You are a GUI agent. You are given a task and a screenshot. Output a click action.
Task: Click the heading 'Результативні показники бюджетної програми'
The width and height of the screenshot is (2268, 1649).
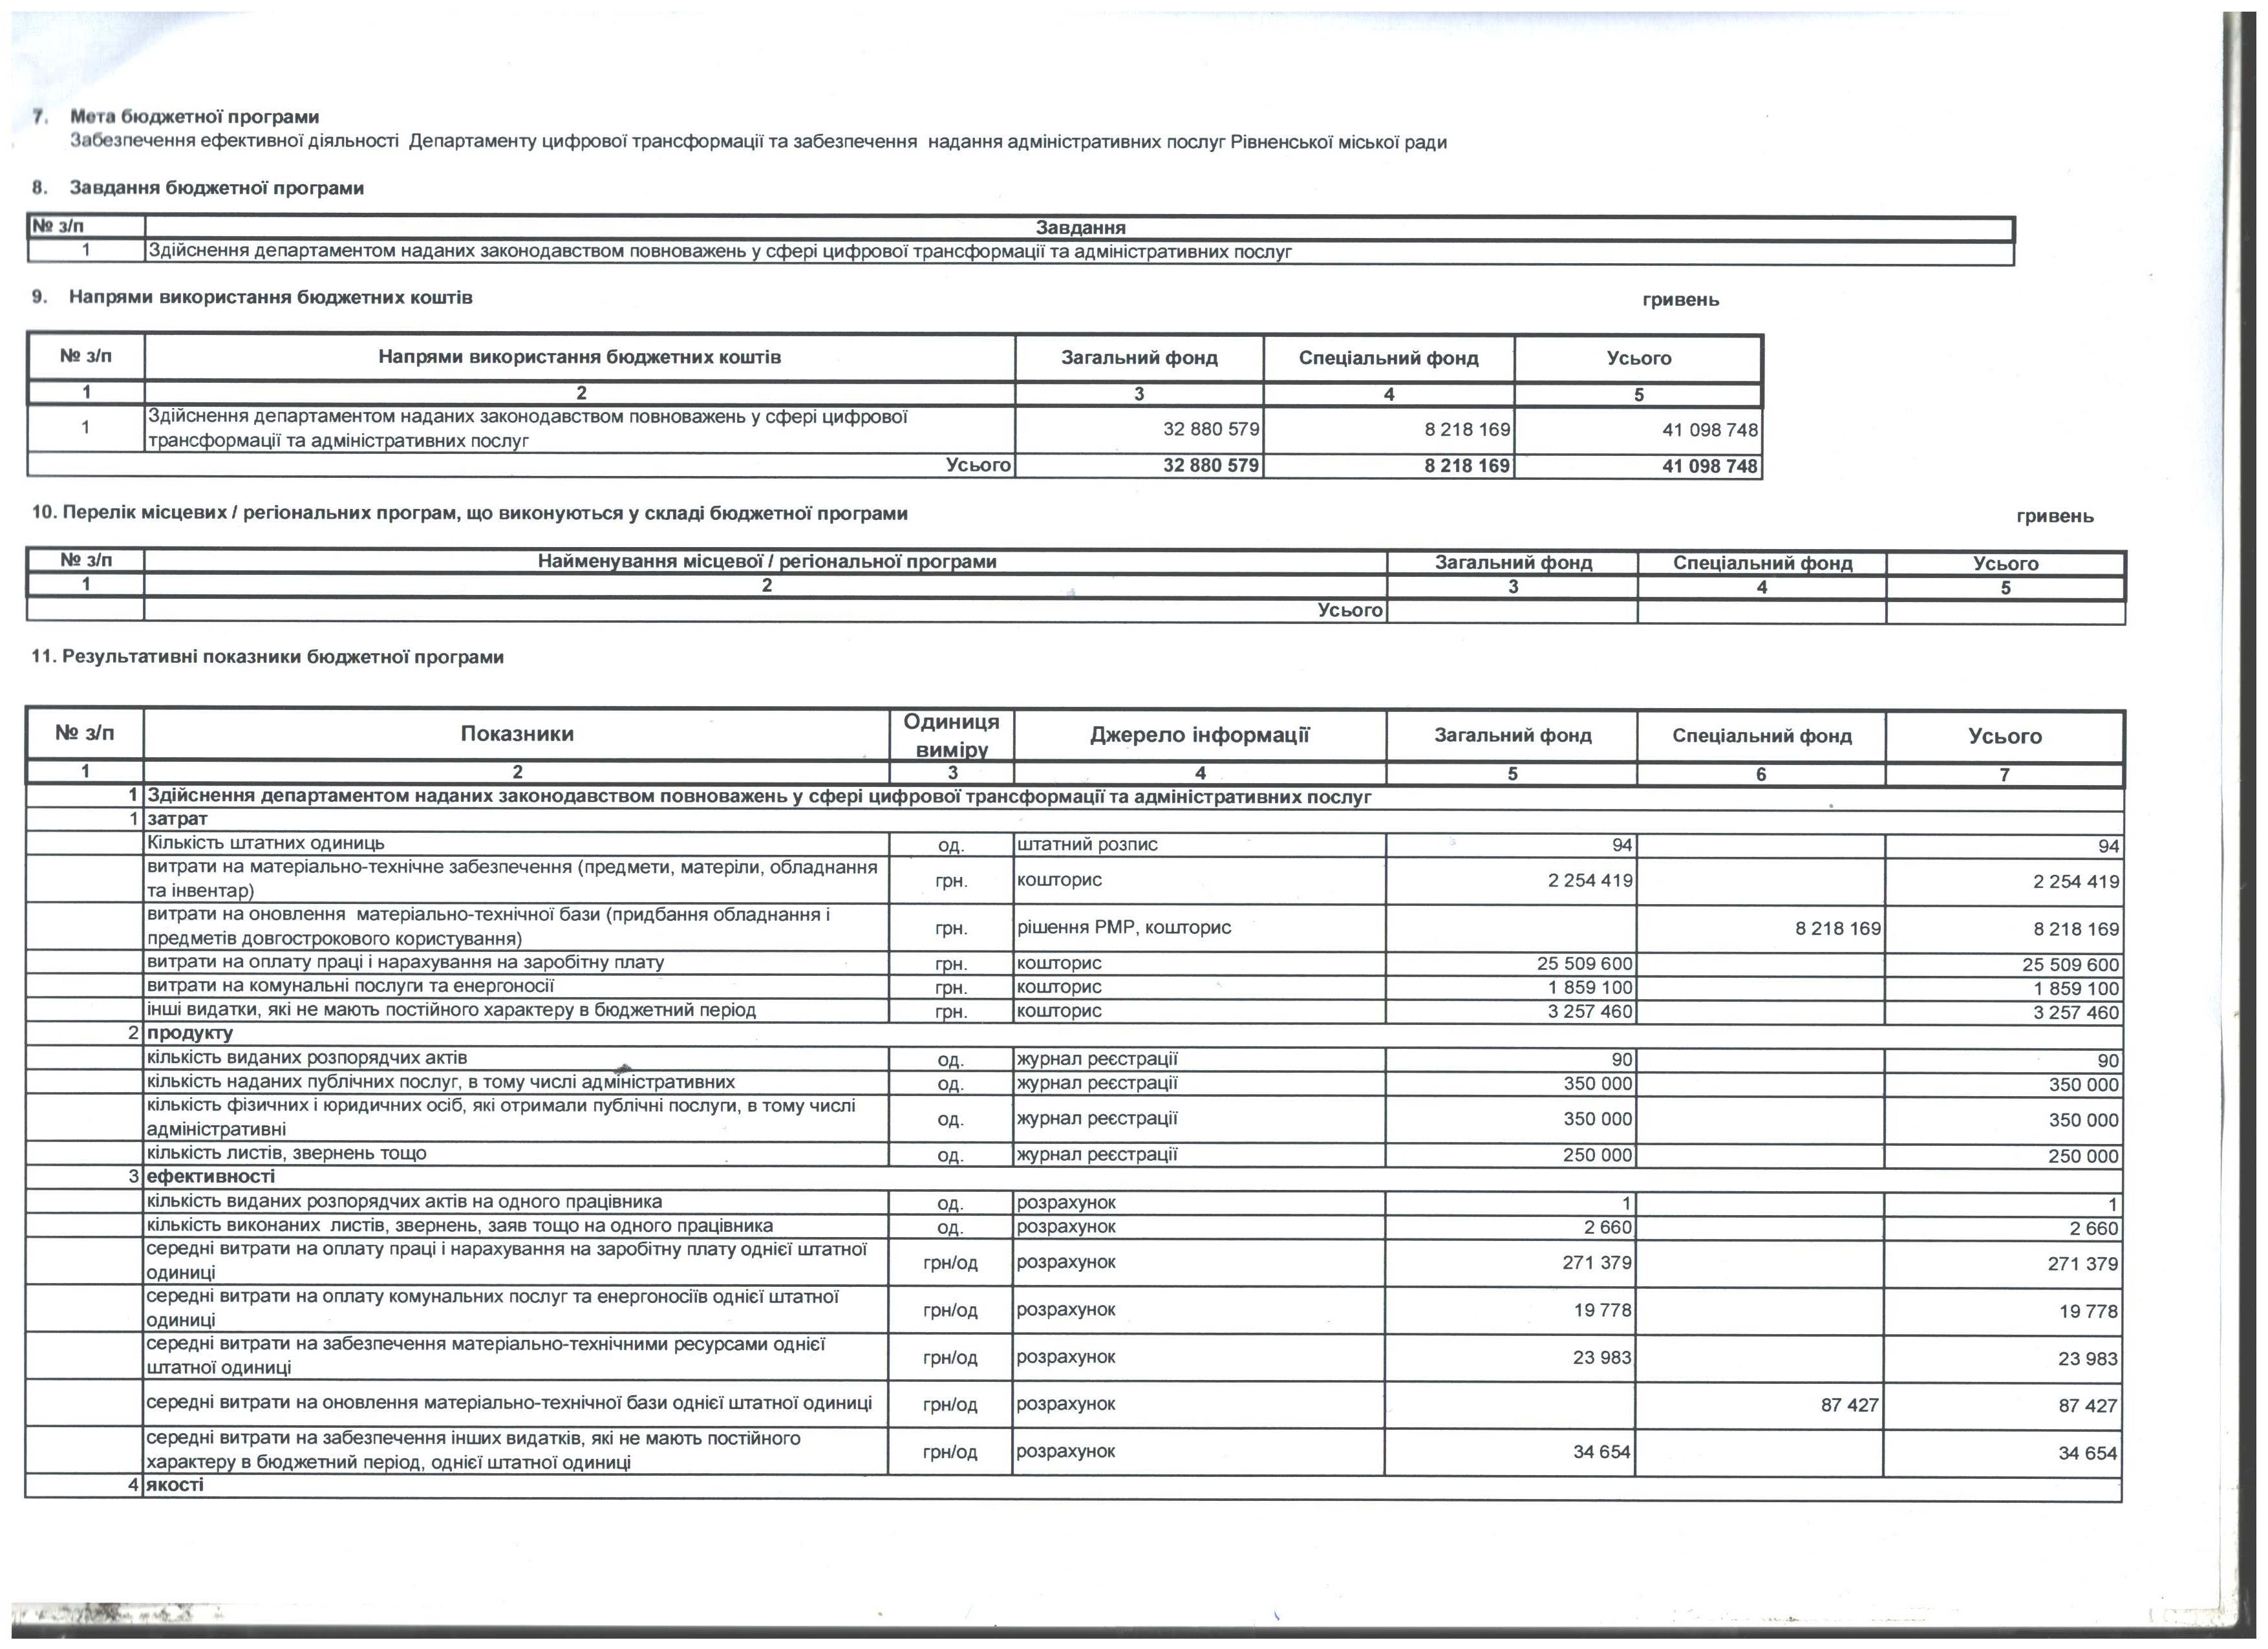[283, 657]
